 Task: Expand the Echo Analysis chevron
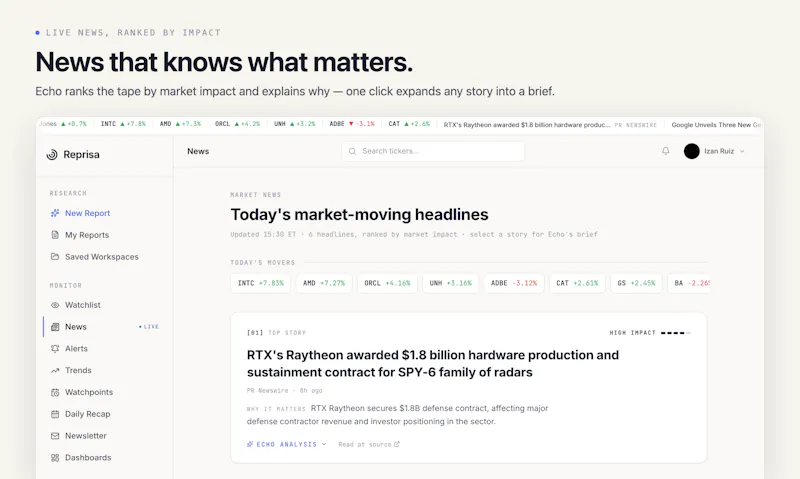(x=324, y=444)
